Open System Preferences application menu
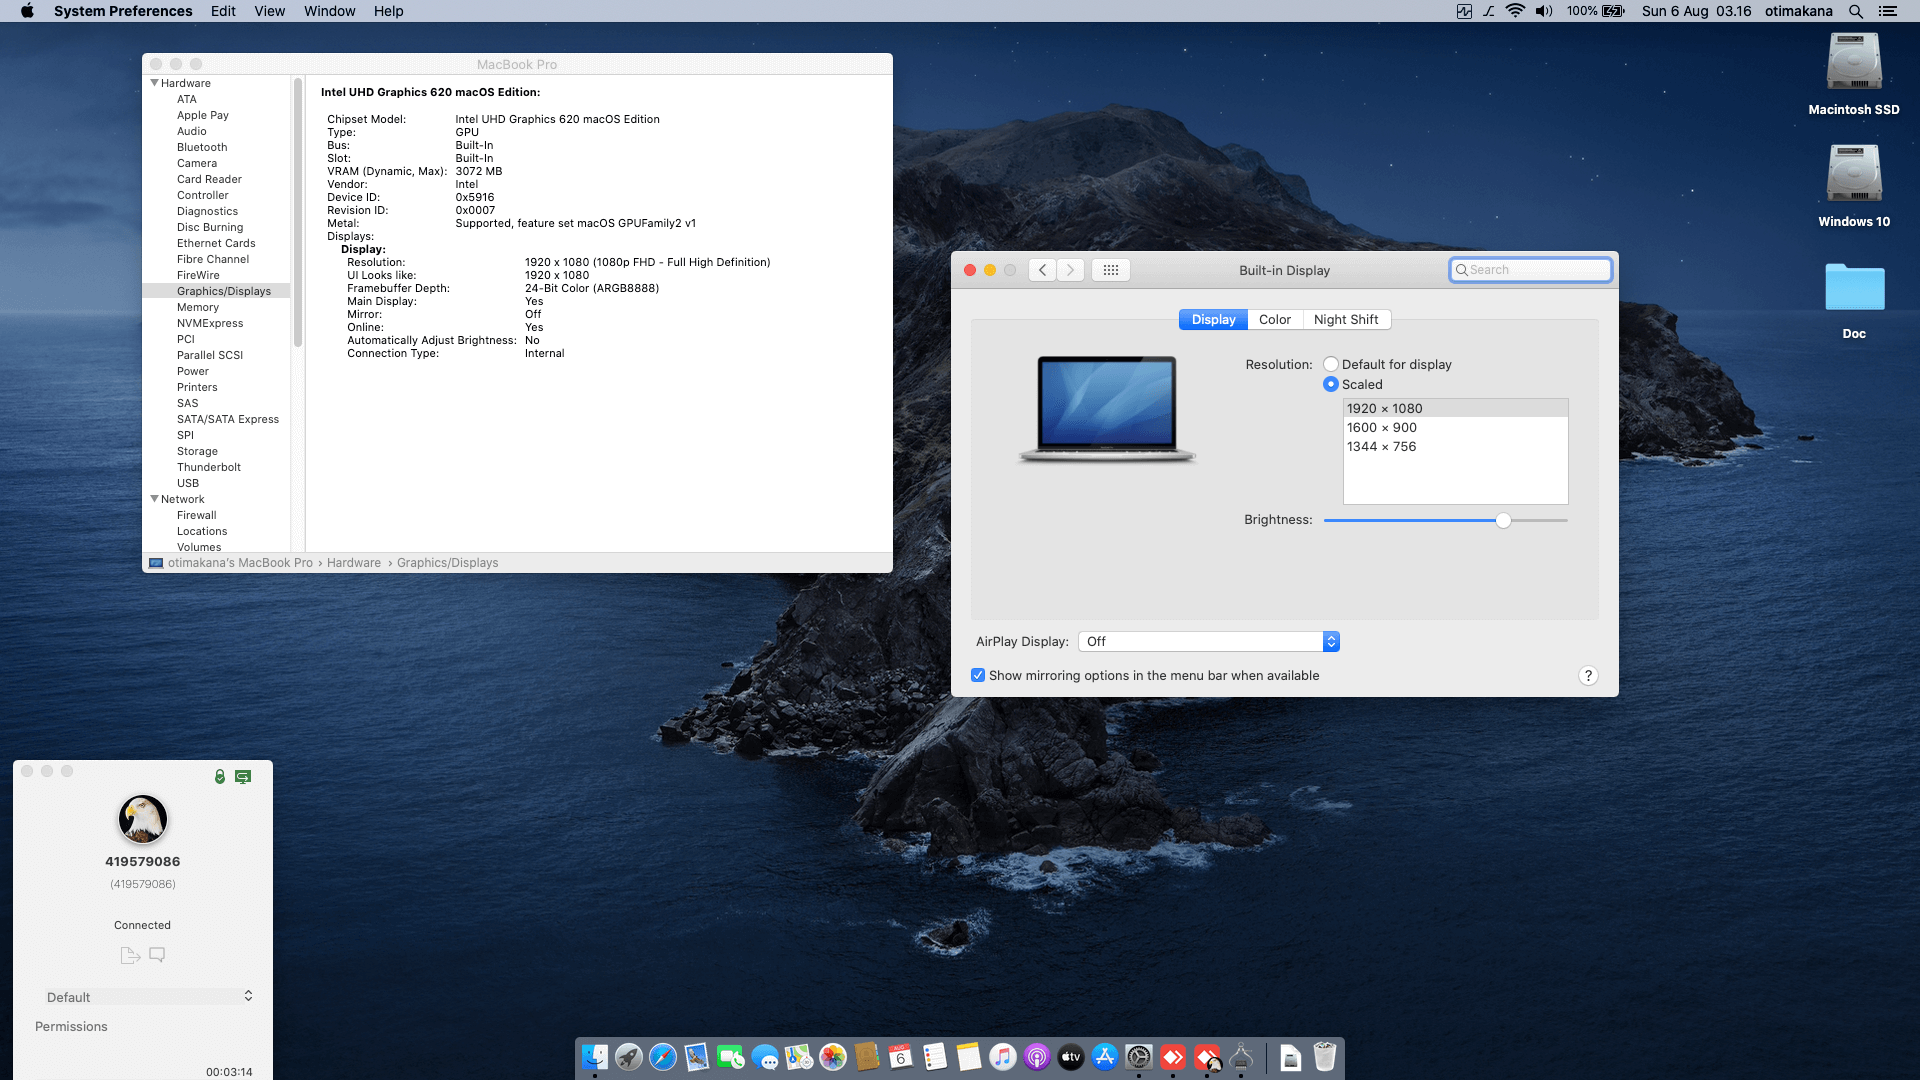This screenshot has height=1080, width=1920. 123,11
